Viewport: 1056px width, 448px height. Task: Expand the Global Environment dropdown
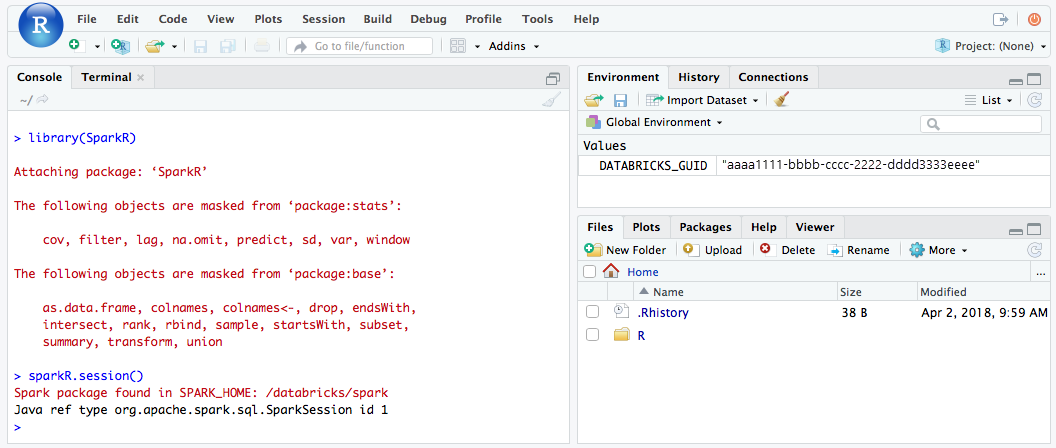655,122
